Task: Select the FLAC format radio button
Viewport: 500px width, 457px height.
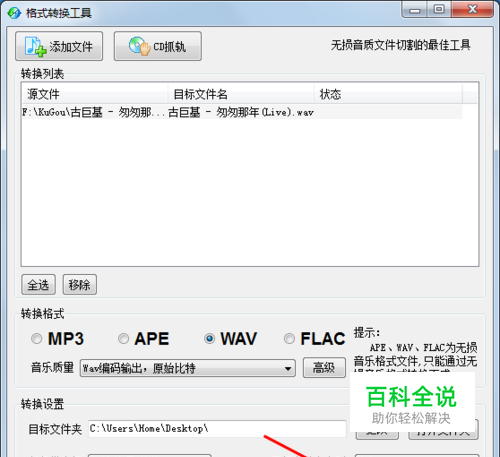Action: 289,339
